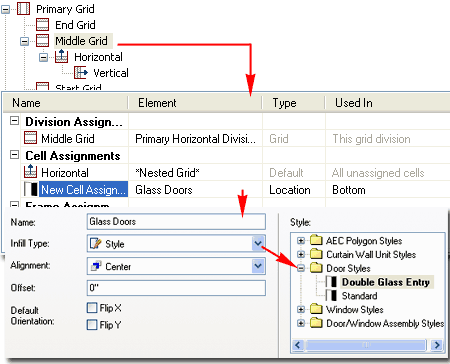Click the Vertical grid tree icon
The width and height of the screenshot is (450, 364).
81,72
